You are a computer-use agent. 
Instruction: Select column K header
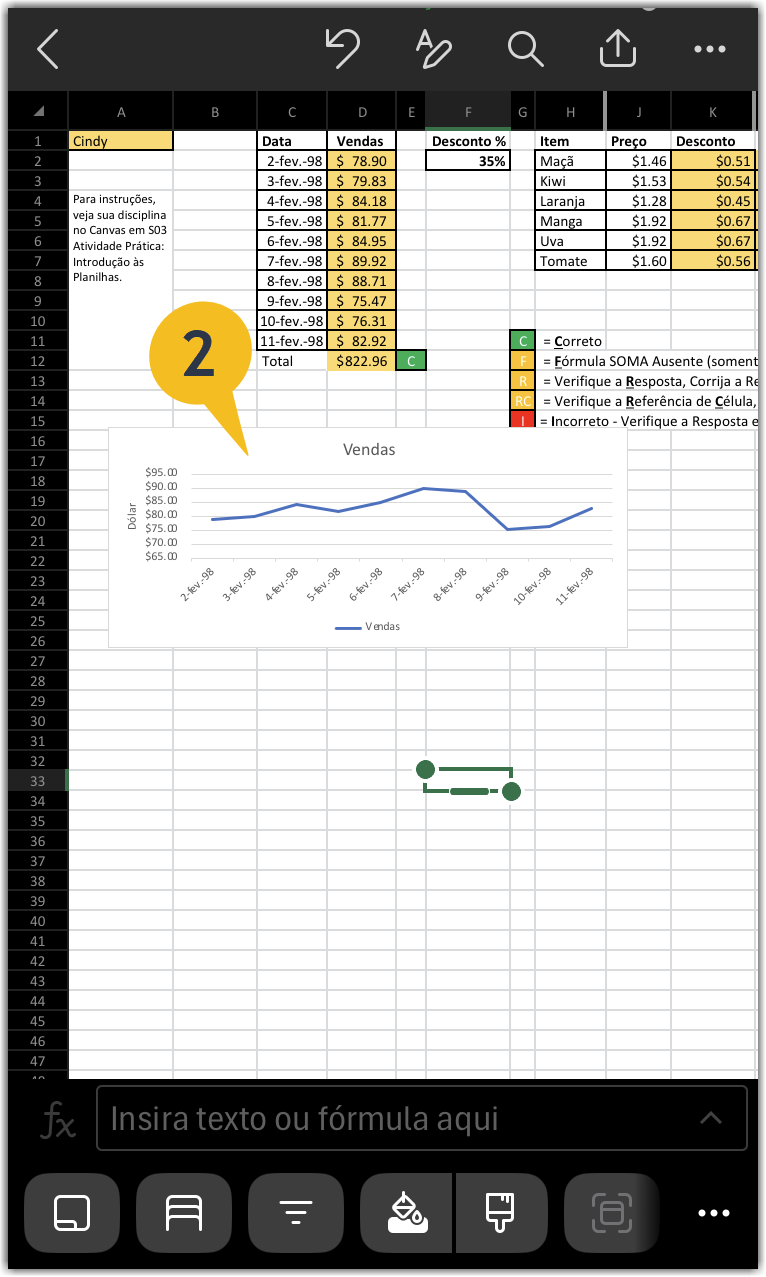click(x=713, y=112)
